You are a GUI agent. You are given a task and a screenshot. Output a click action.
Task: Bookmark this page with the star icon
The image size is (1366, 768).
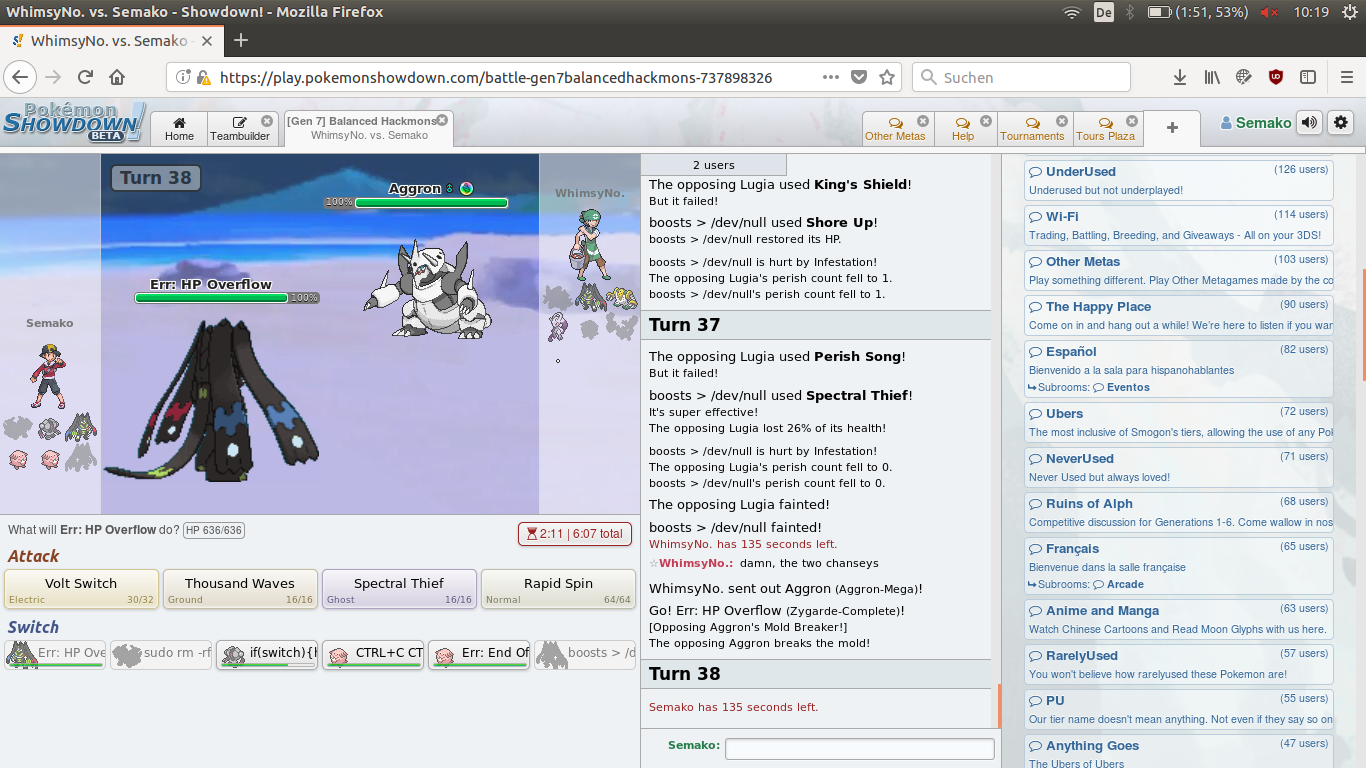click(887, 77)
